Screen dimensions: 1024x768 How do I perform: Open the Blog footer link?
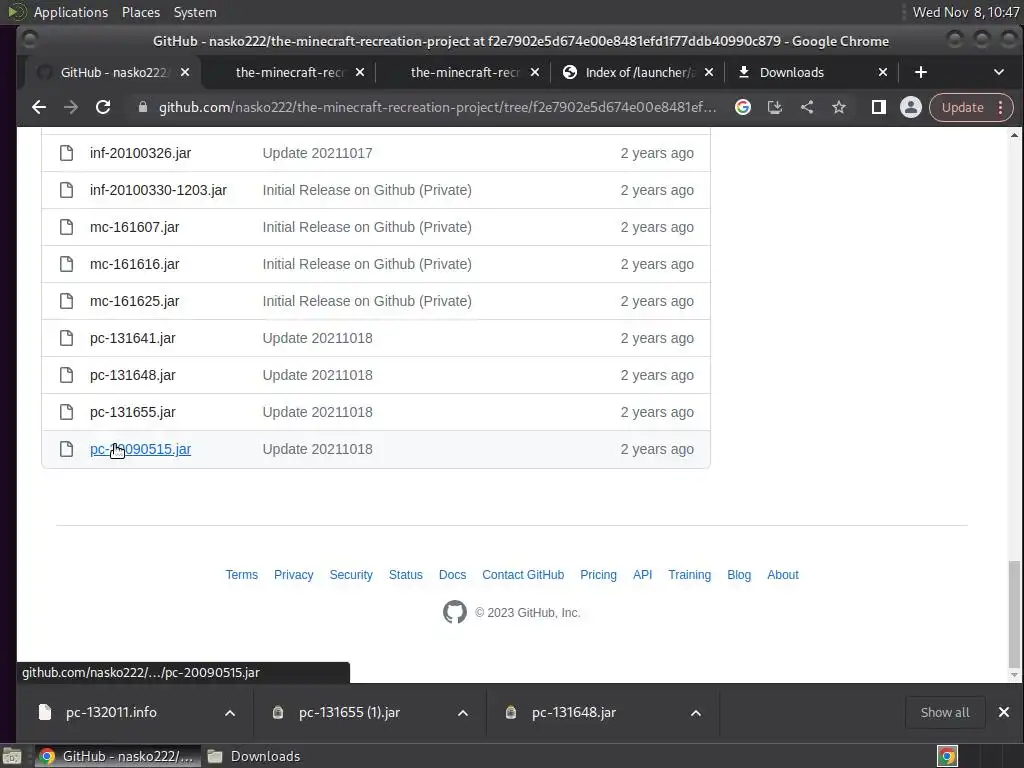pyautogui.click(x=739, y=575)
